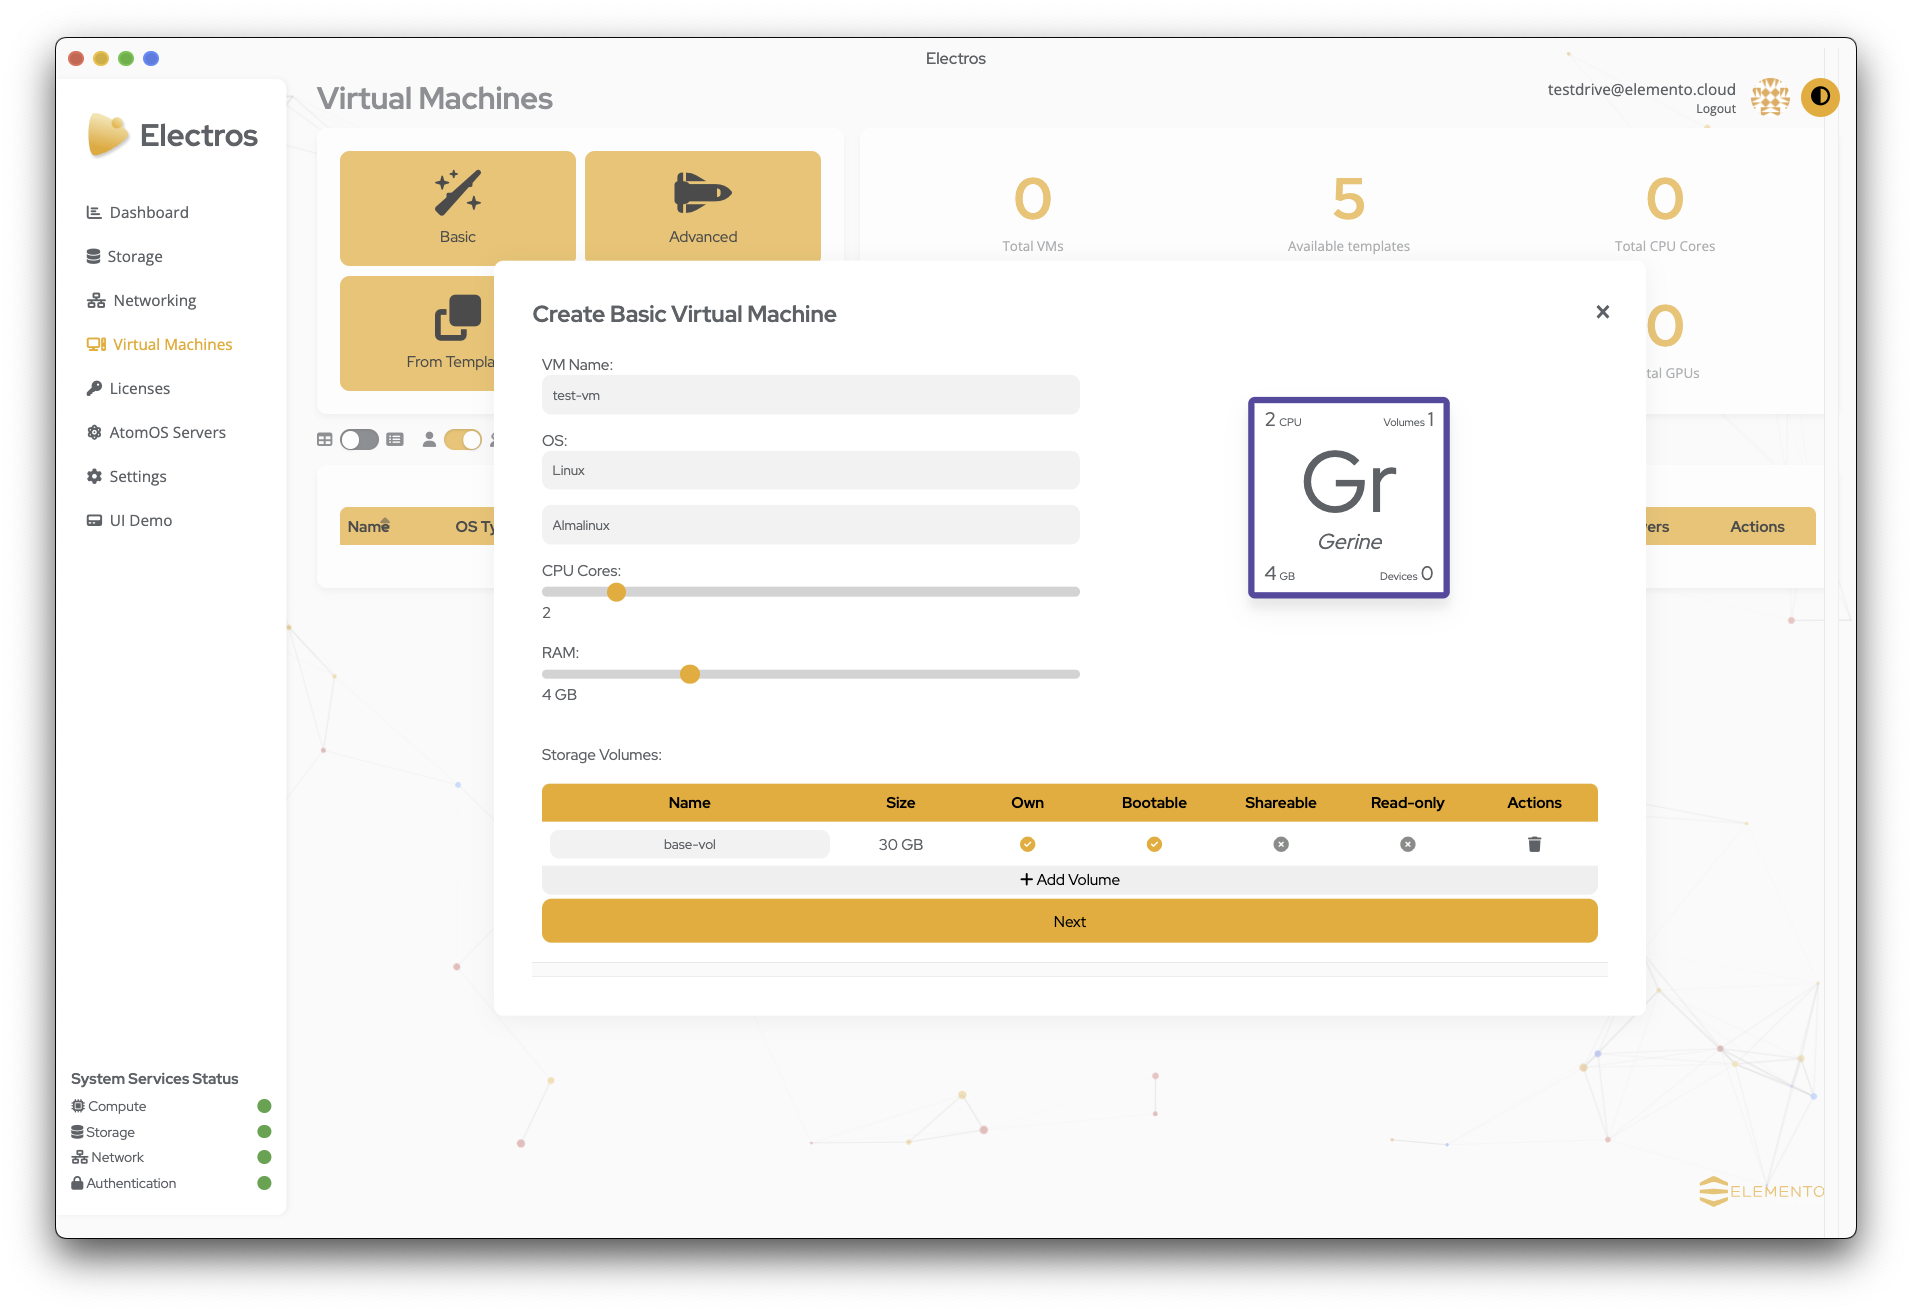Click the Virtual Machines monitor icon
Screen dimensions: 1912x1312
click(x=96, y=344)
